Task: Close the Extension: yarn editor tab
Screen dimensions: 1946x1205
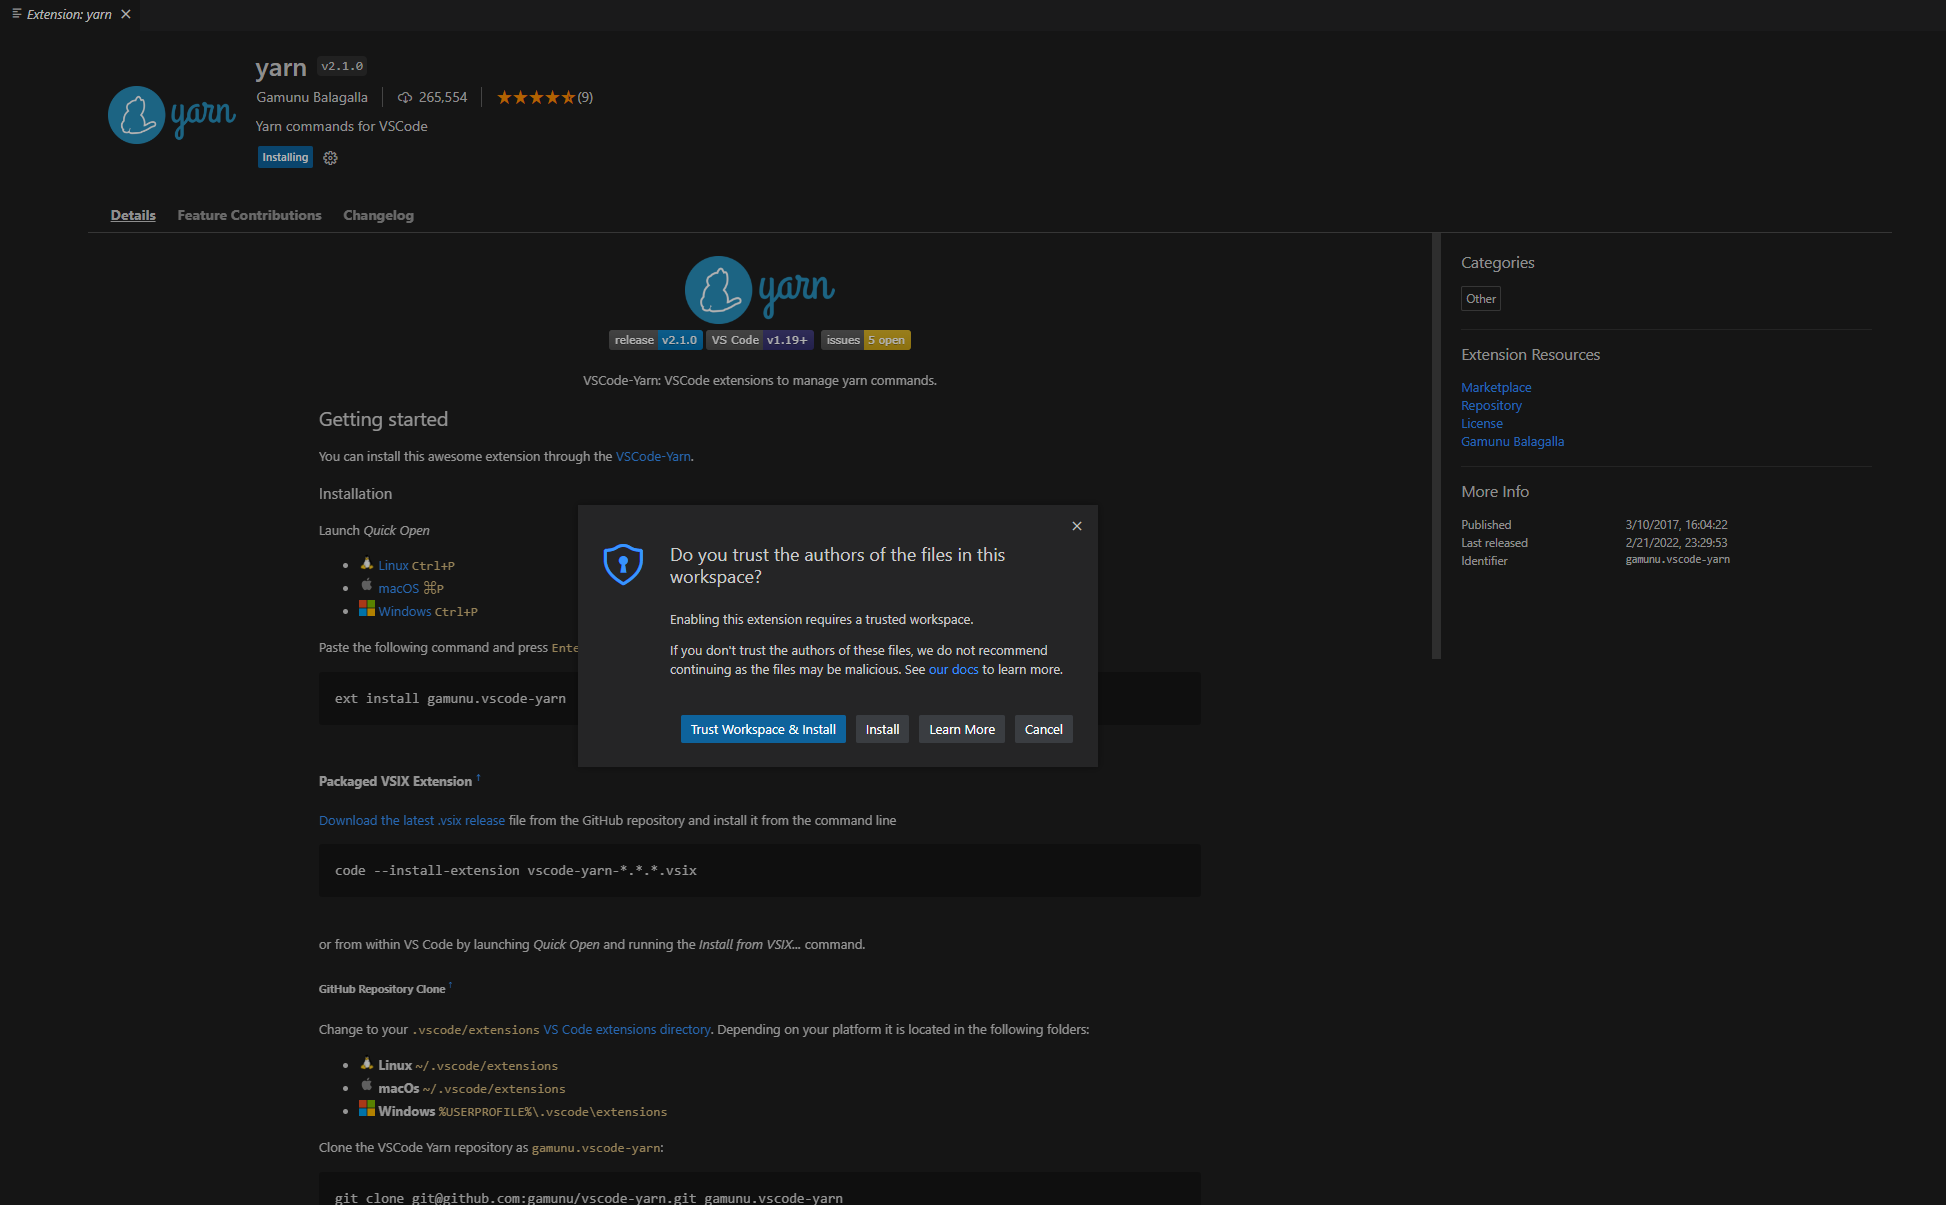Action: tap(126, 14)
